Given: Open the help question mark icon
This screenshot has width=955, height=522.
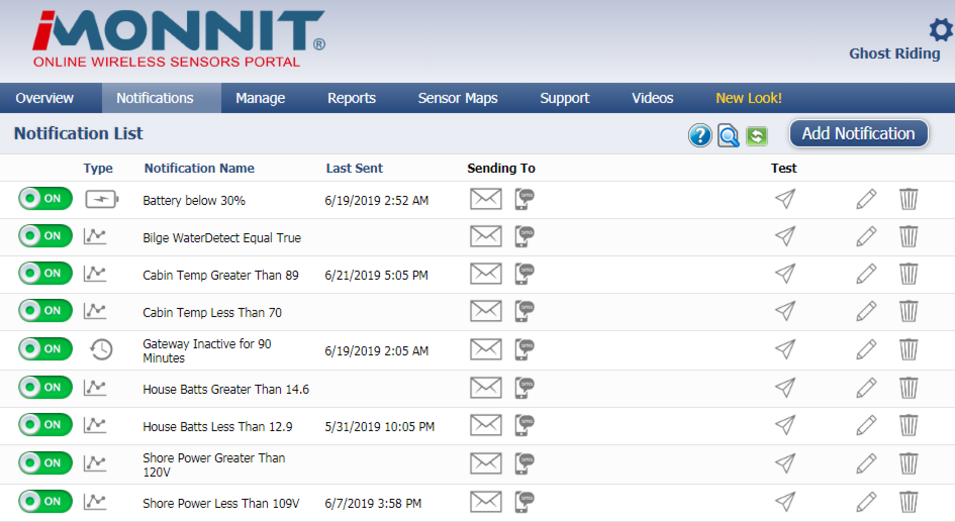Looking at the screenshot, I should click(700, 135).
